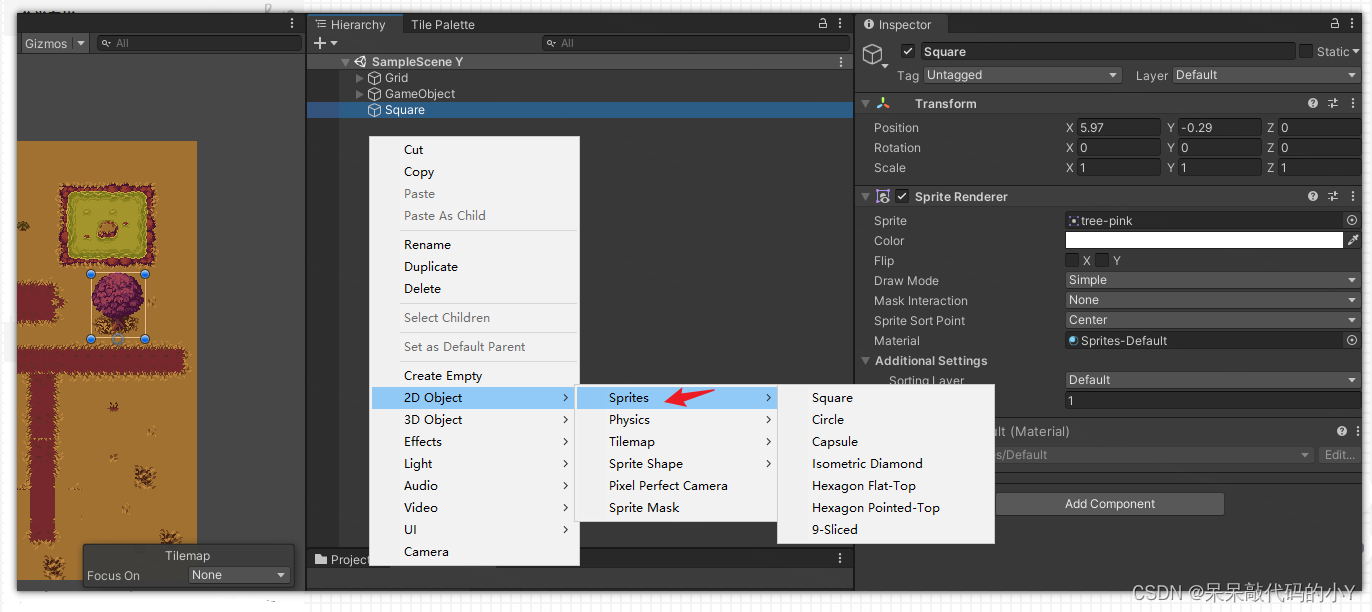The image size is (1372, 612).
Task: Click the white Color swatch field
Action: click(1204, 240)
